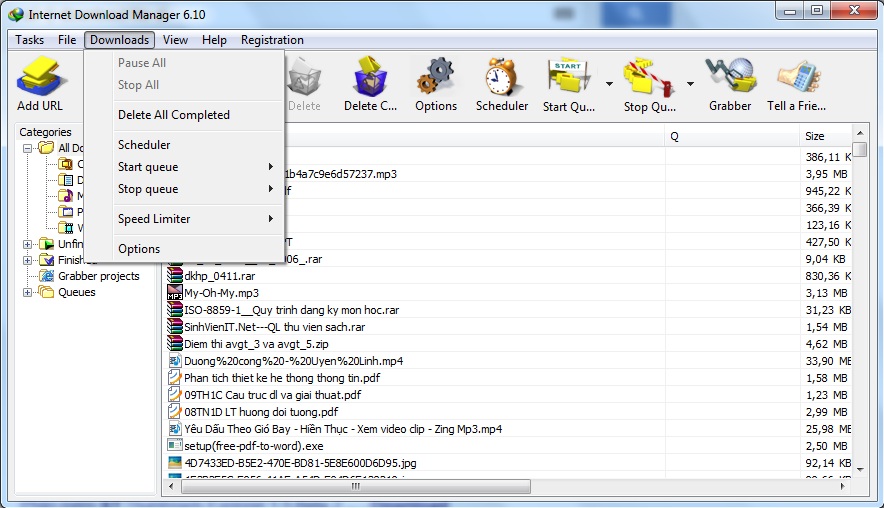Screen dimensions: 884x508
Task: Click the Tell a Friend icon
Action: [x=798, y=76]
